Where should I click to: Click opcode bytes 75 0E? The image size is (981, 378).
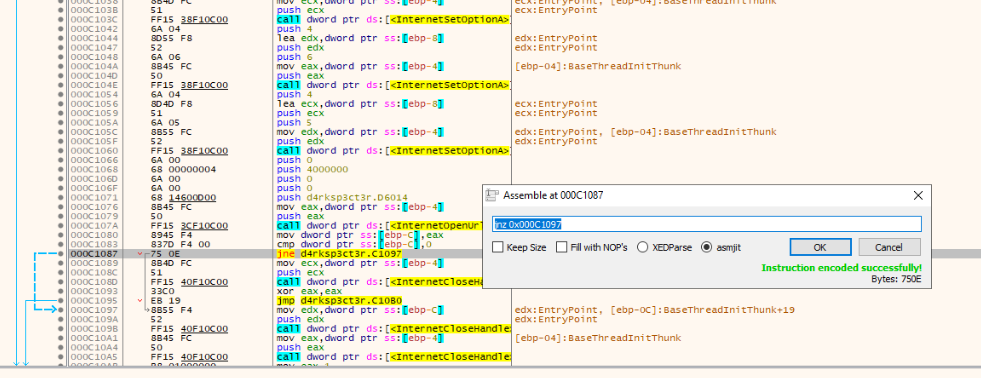coord(165,253)
